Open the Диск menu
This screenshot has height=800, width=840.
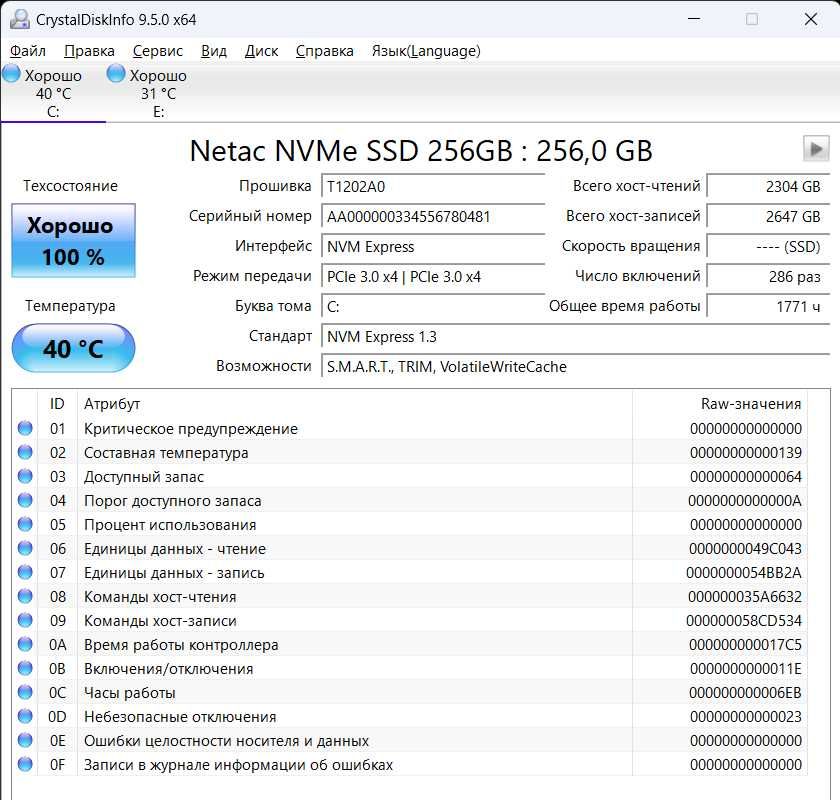point(261,51)
